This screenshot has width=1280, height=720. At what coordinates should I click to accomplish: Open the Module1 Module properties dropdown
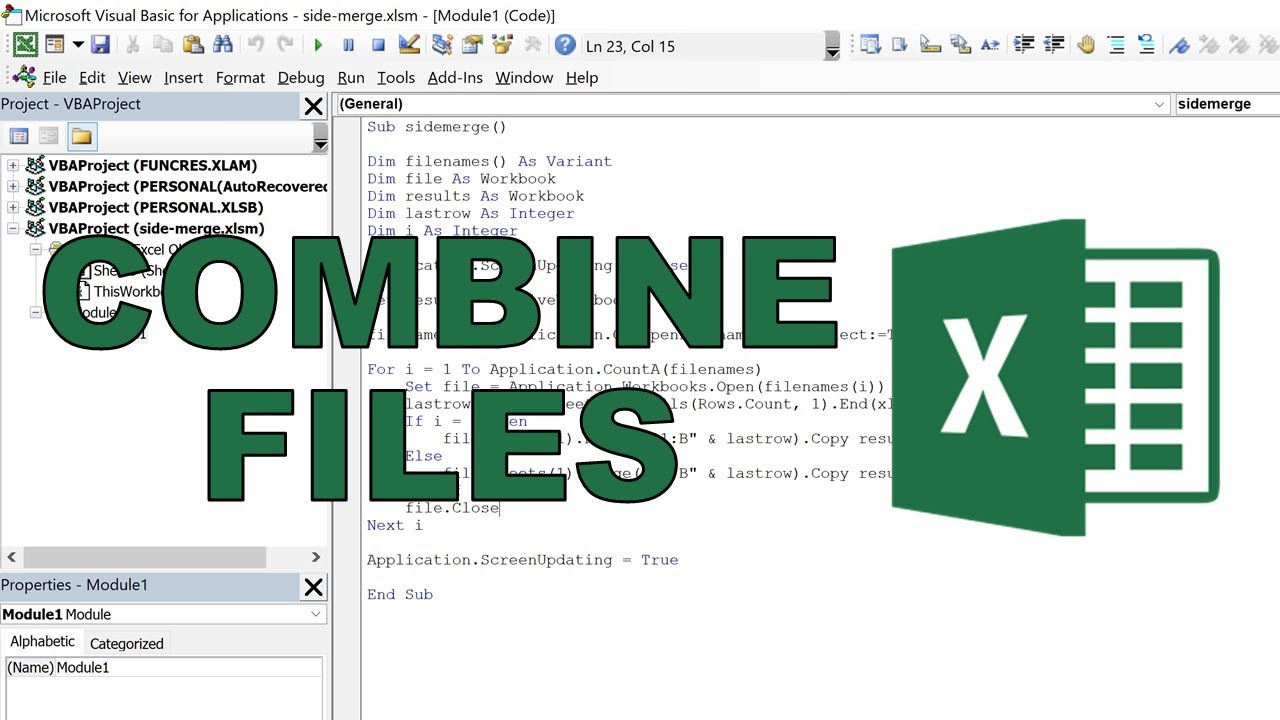click(x=316, y=614)
